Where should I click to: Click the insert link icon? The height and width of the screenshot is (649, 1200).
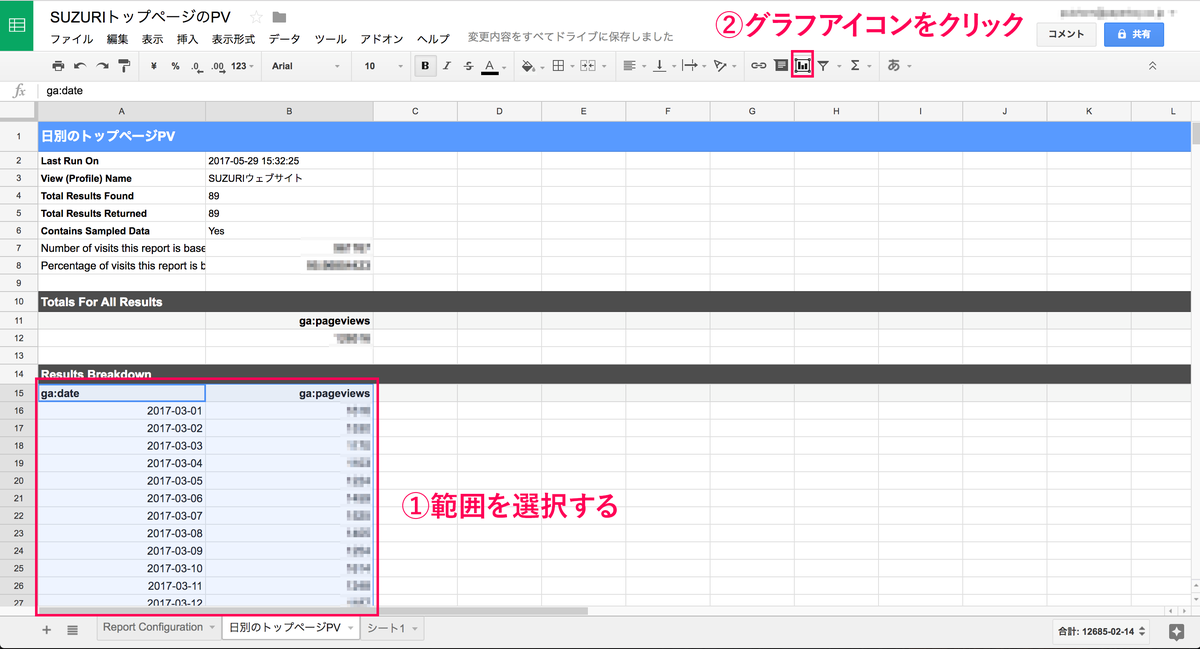(x=759, y=66)
